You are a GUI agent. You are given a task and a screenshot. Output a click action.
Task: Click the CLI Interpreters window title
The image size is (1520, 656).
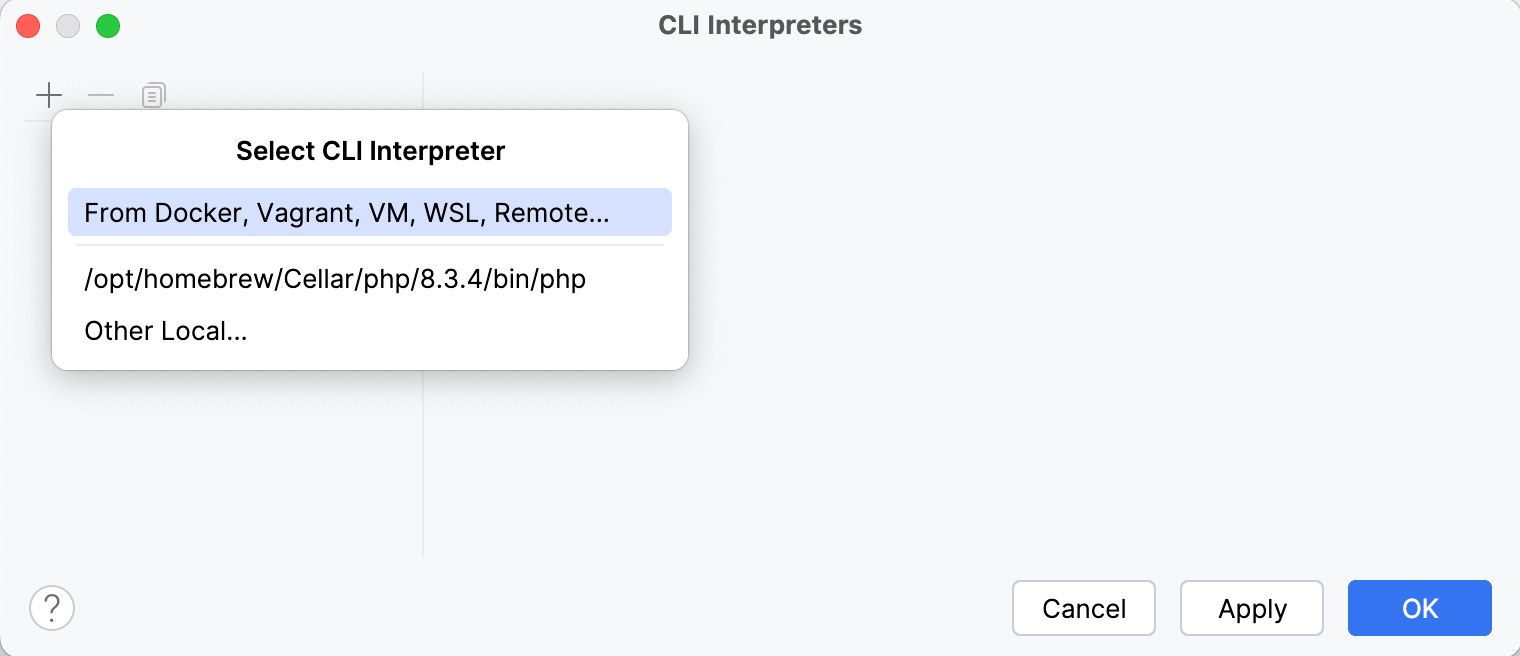click(x=760, y=25)
